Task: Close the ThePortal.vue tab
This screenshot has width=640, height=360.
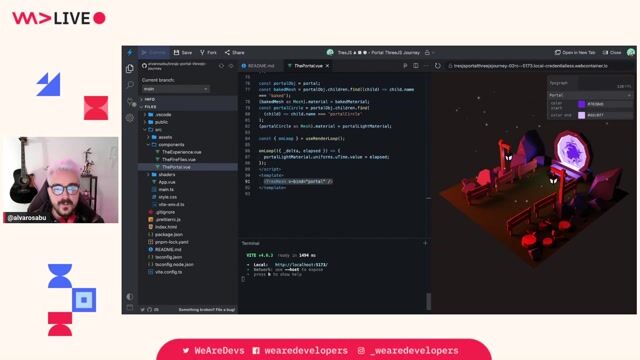Action: [327, 66]
